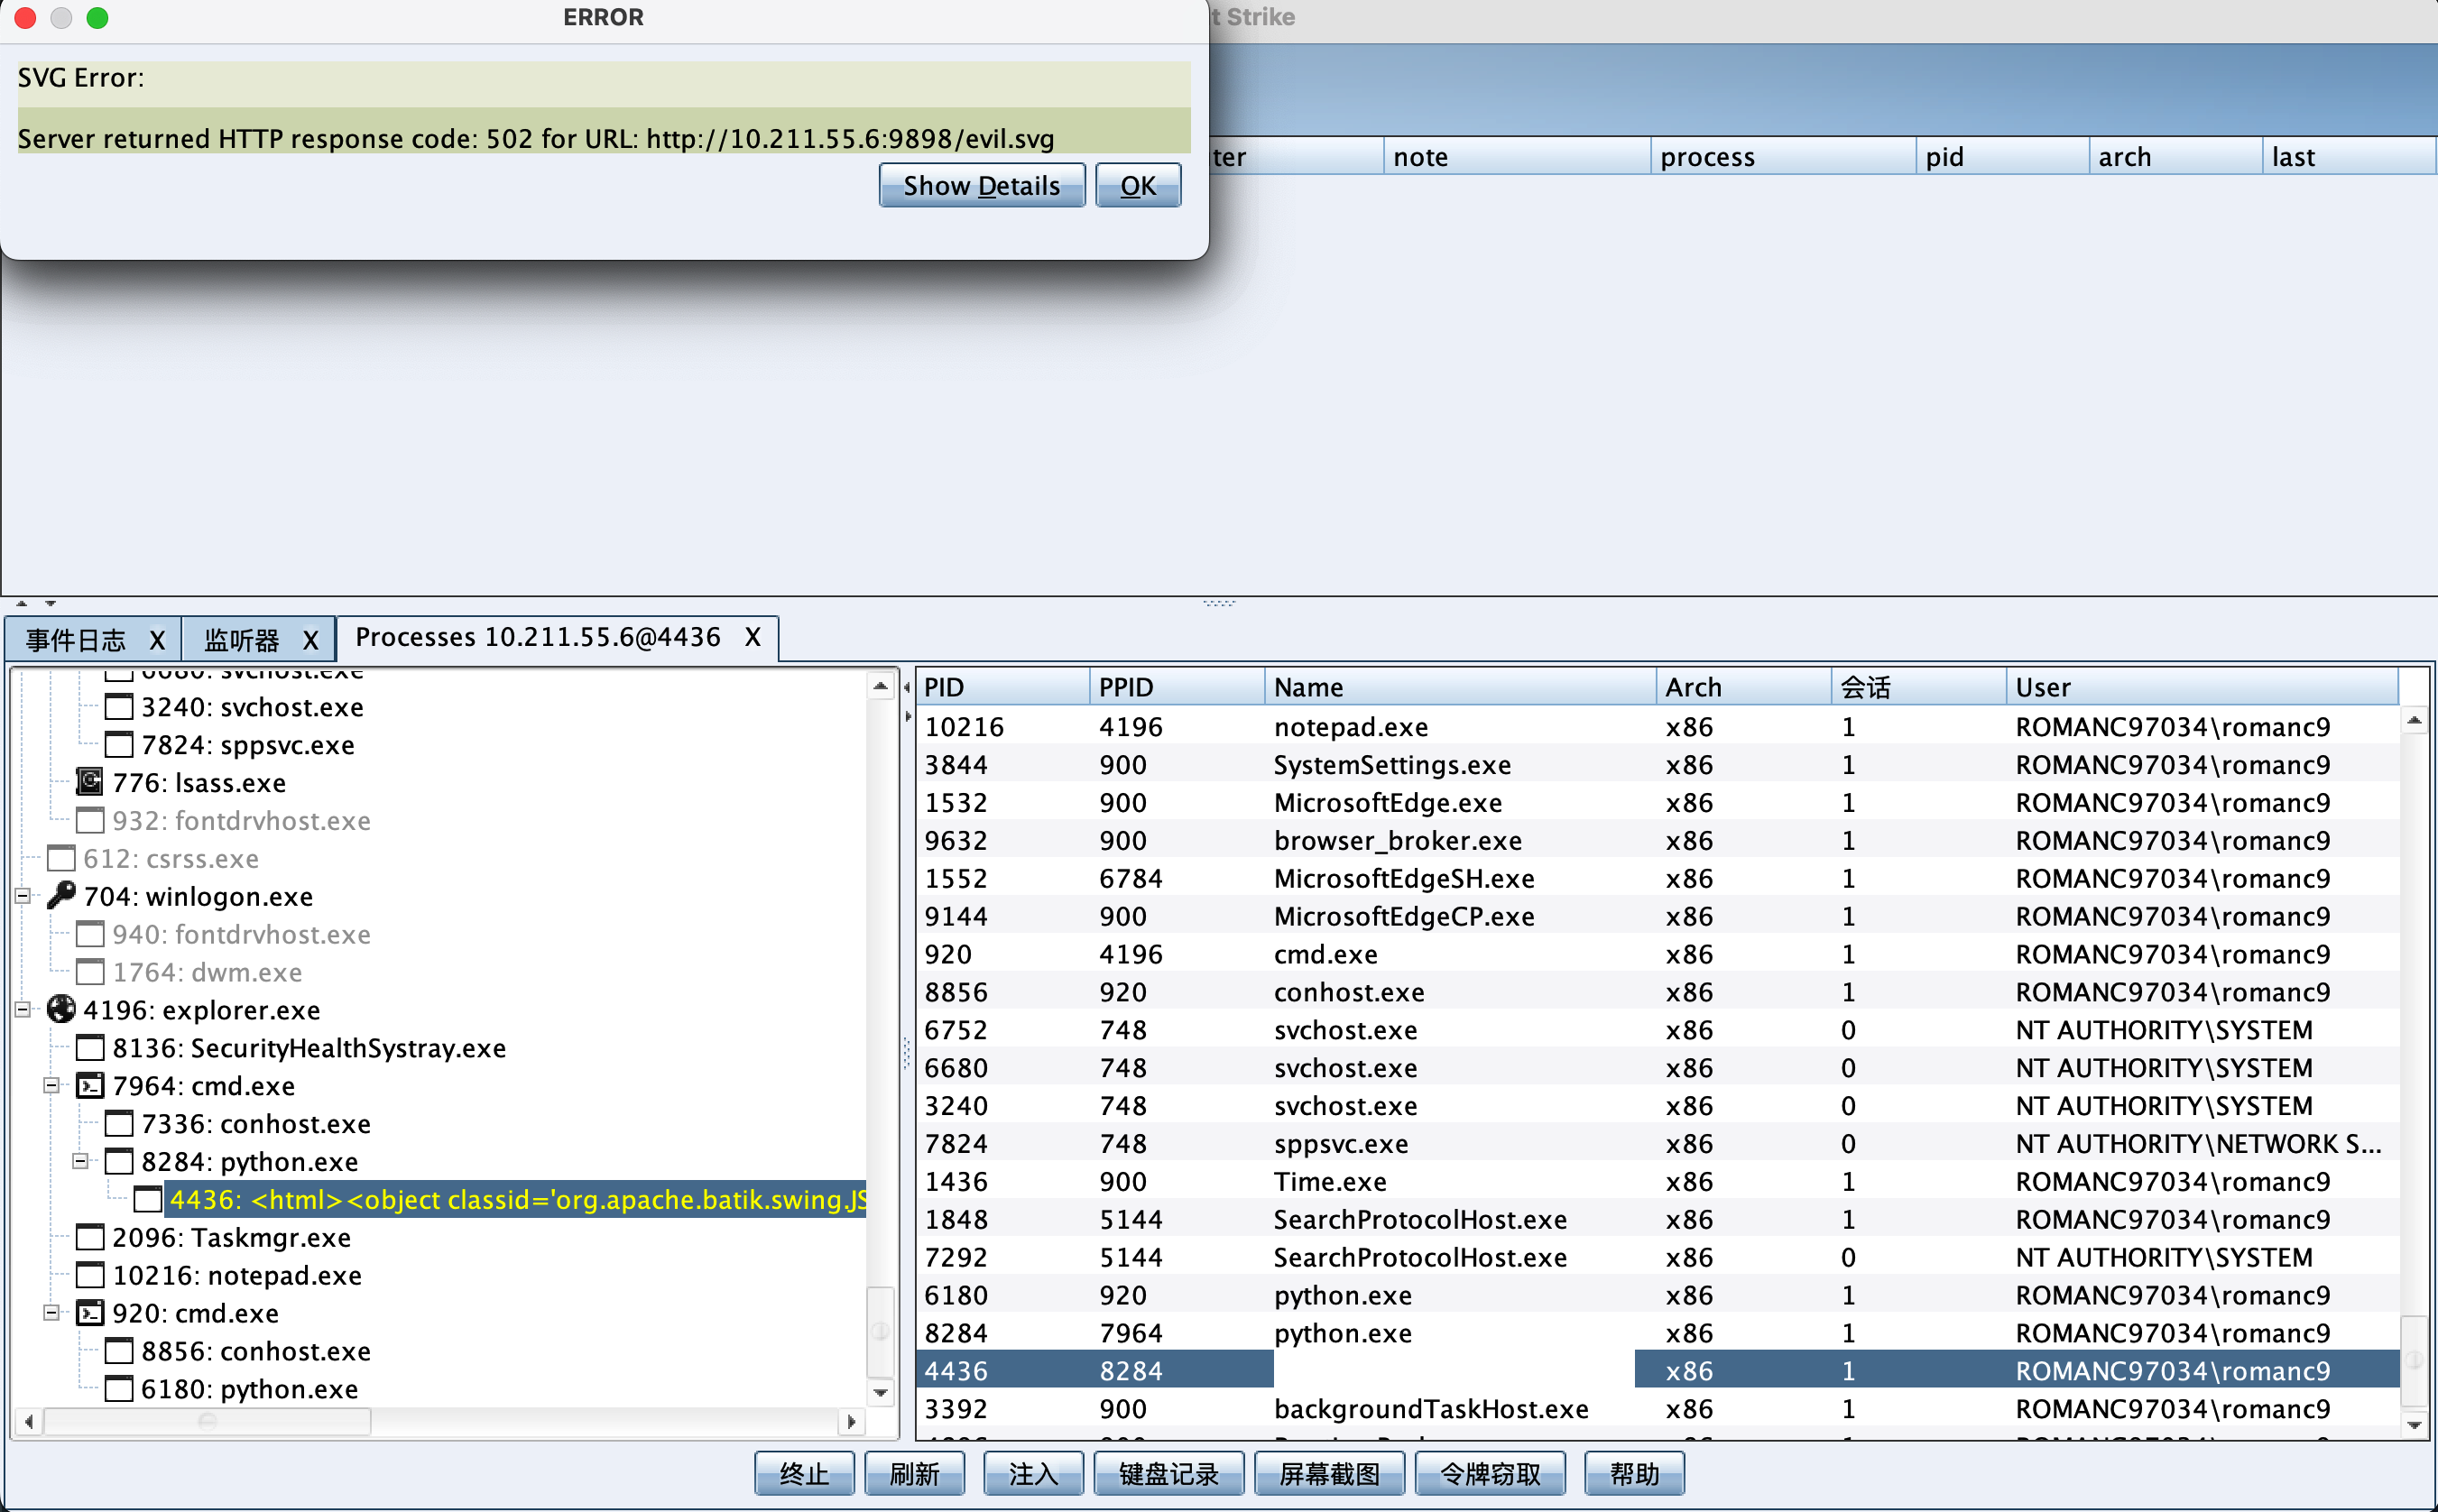Viewport: 2438px width, 1512px height.
Task: Click the window icon beside 6180: python.exe
Action: pyautogui.click(x=119, y=1388)
